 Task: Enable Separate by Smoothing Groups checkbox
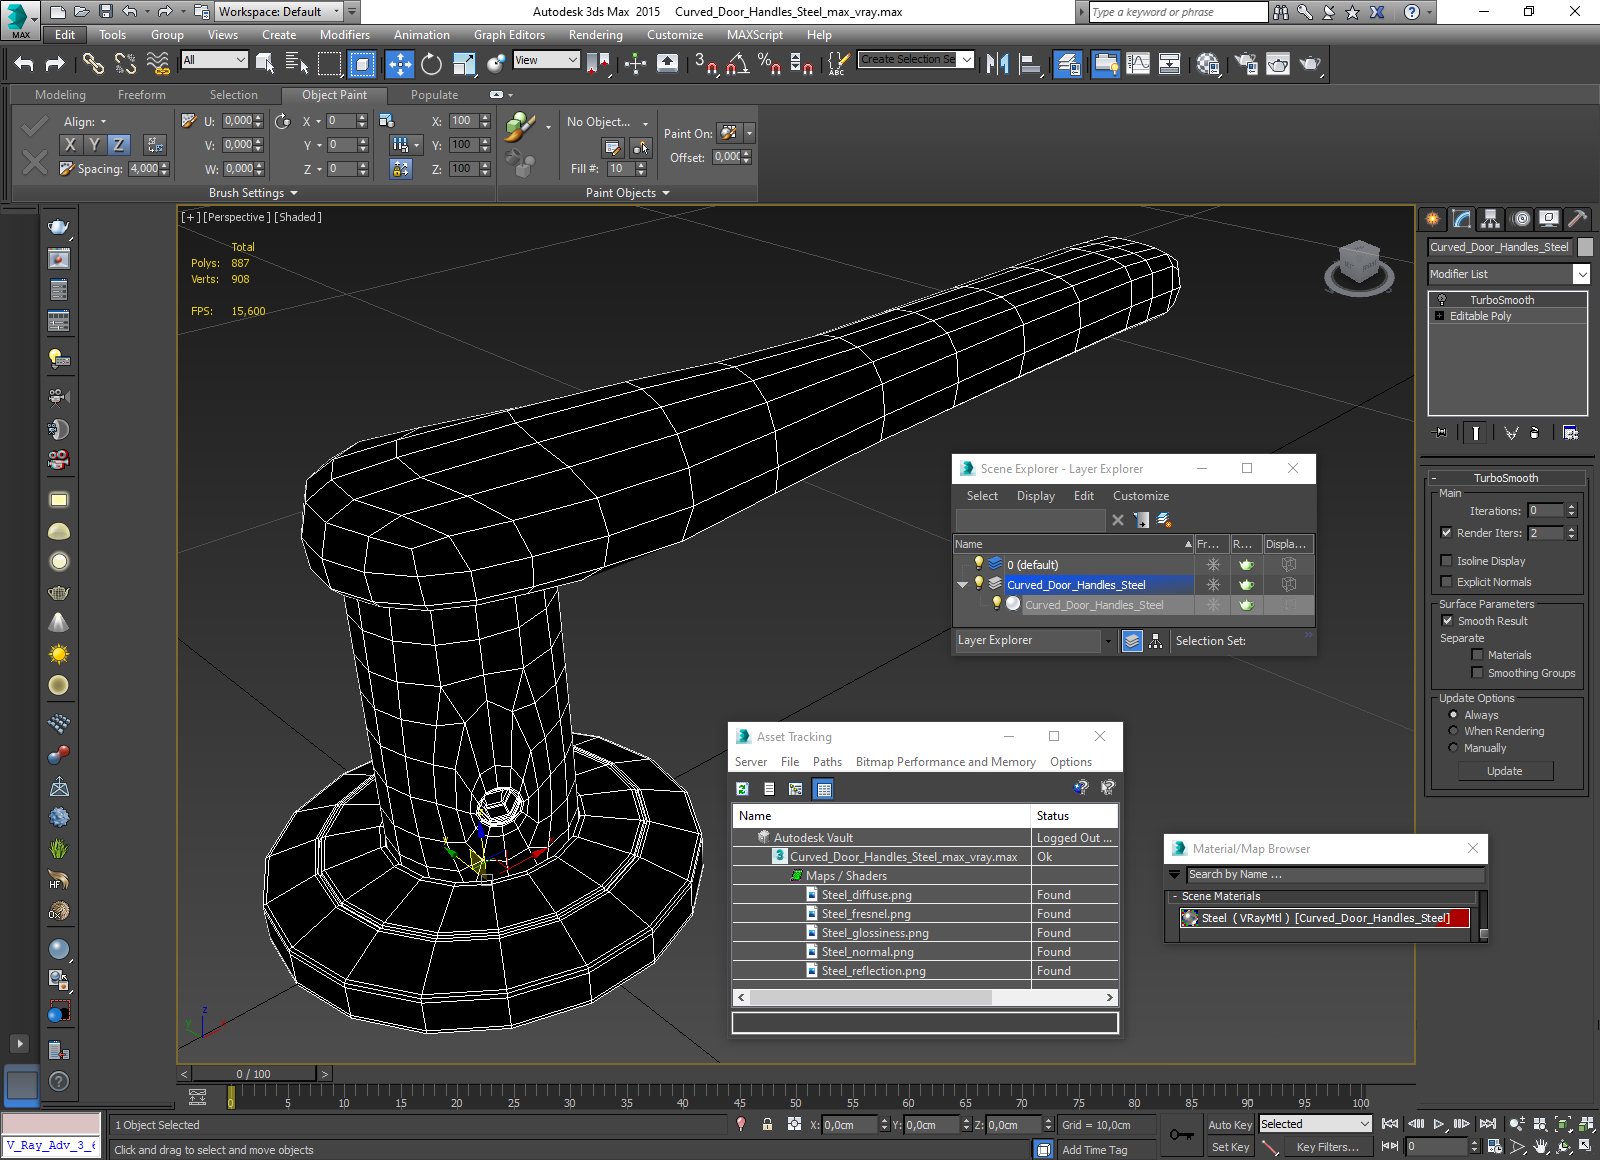1477,673
